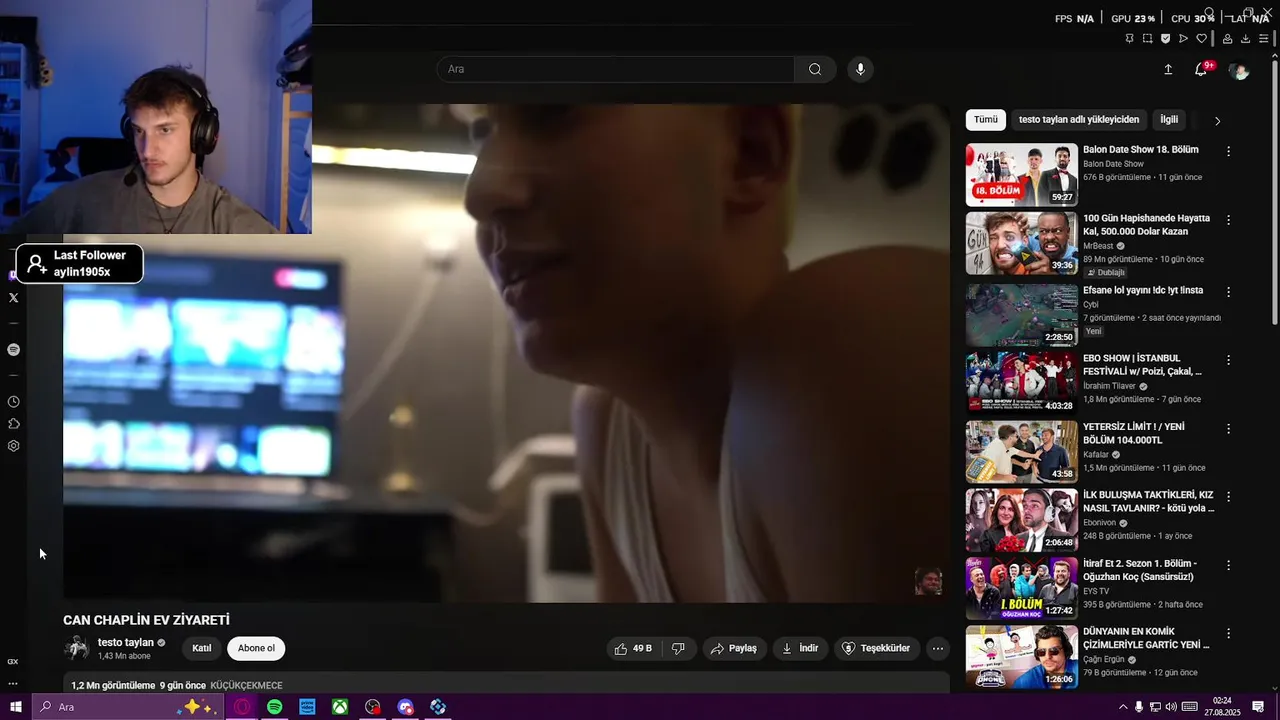
Task: Open EBO SHOW İstanbul Festivali thumbnail
Action: [1021, 381]
